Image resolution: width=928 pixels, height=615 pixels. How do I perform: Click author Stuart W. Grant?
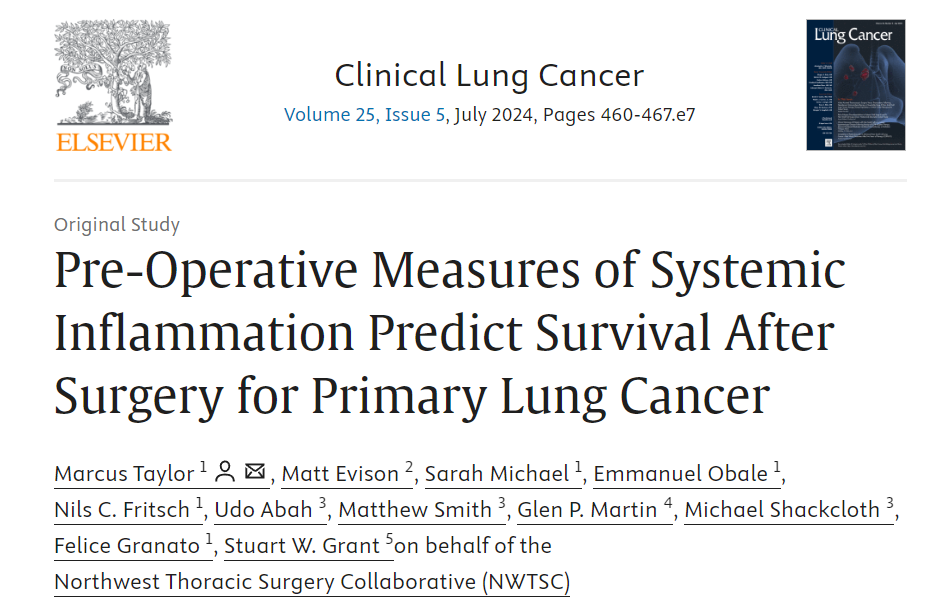coord(302,546)
